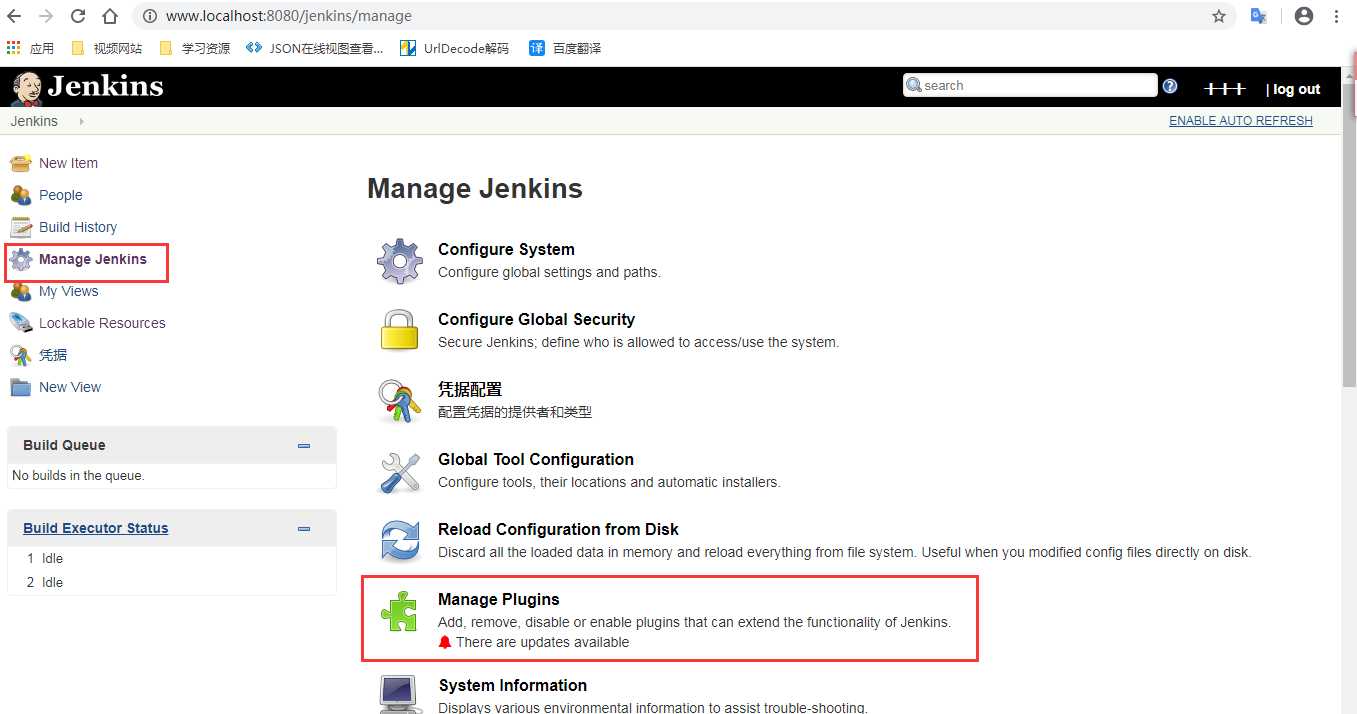Open 凭据配置 heading link
1357x714 pixels.
(x=470, y=389)
